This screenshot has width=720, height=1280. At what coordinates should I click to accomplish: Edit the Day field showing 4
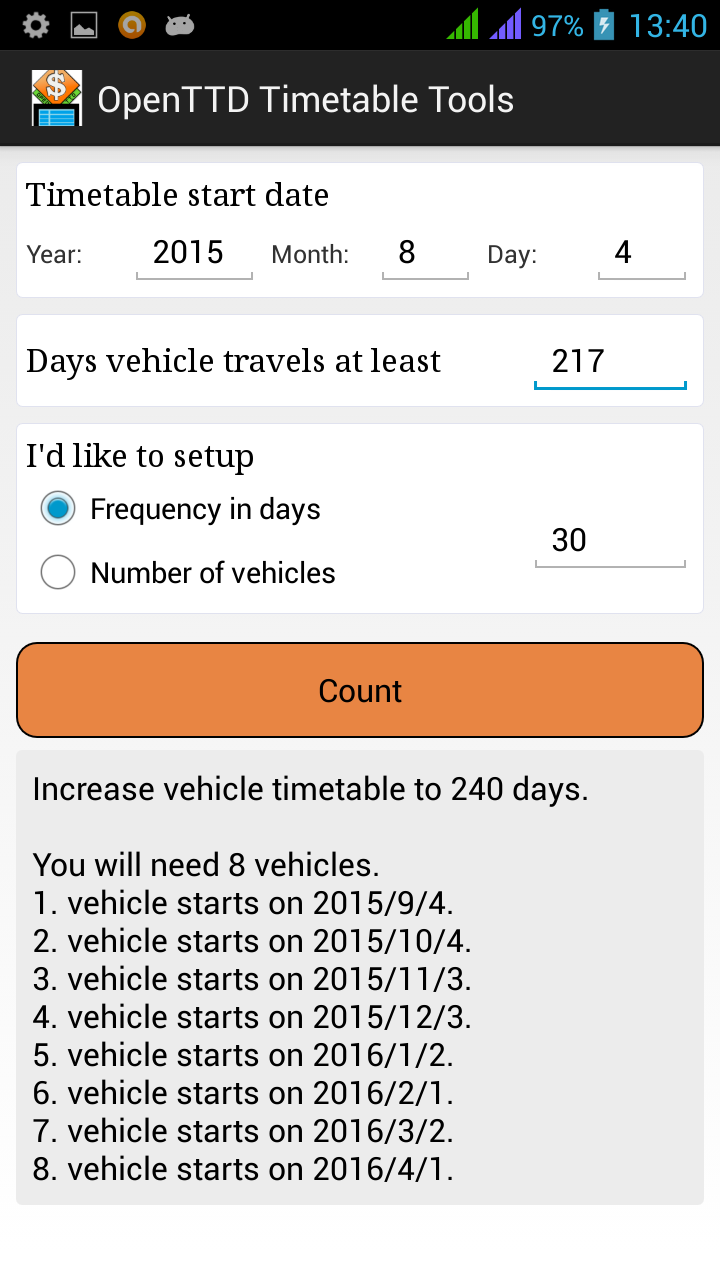pyautogui.click(x=641, y=254)
